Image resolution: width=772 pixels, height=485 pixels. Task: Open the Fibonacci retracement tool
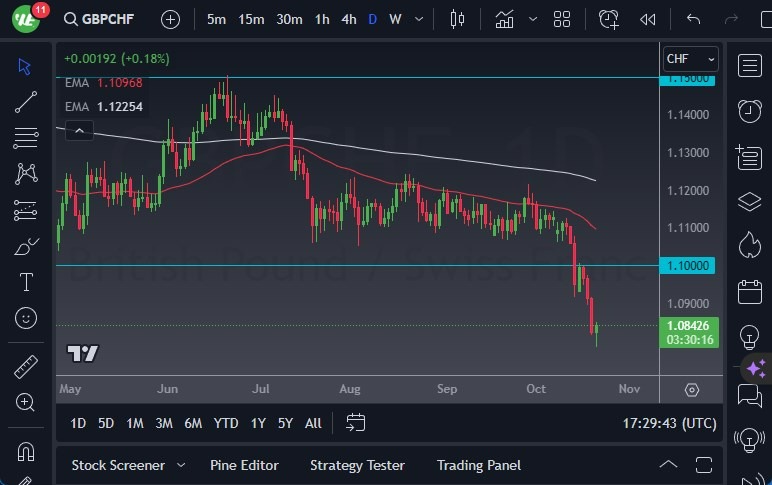point(26,138)
